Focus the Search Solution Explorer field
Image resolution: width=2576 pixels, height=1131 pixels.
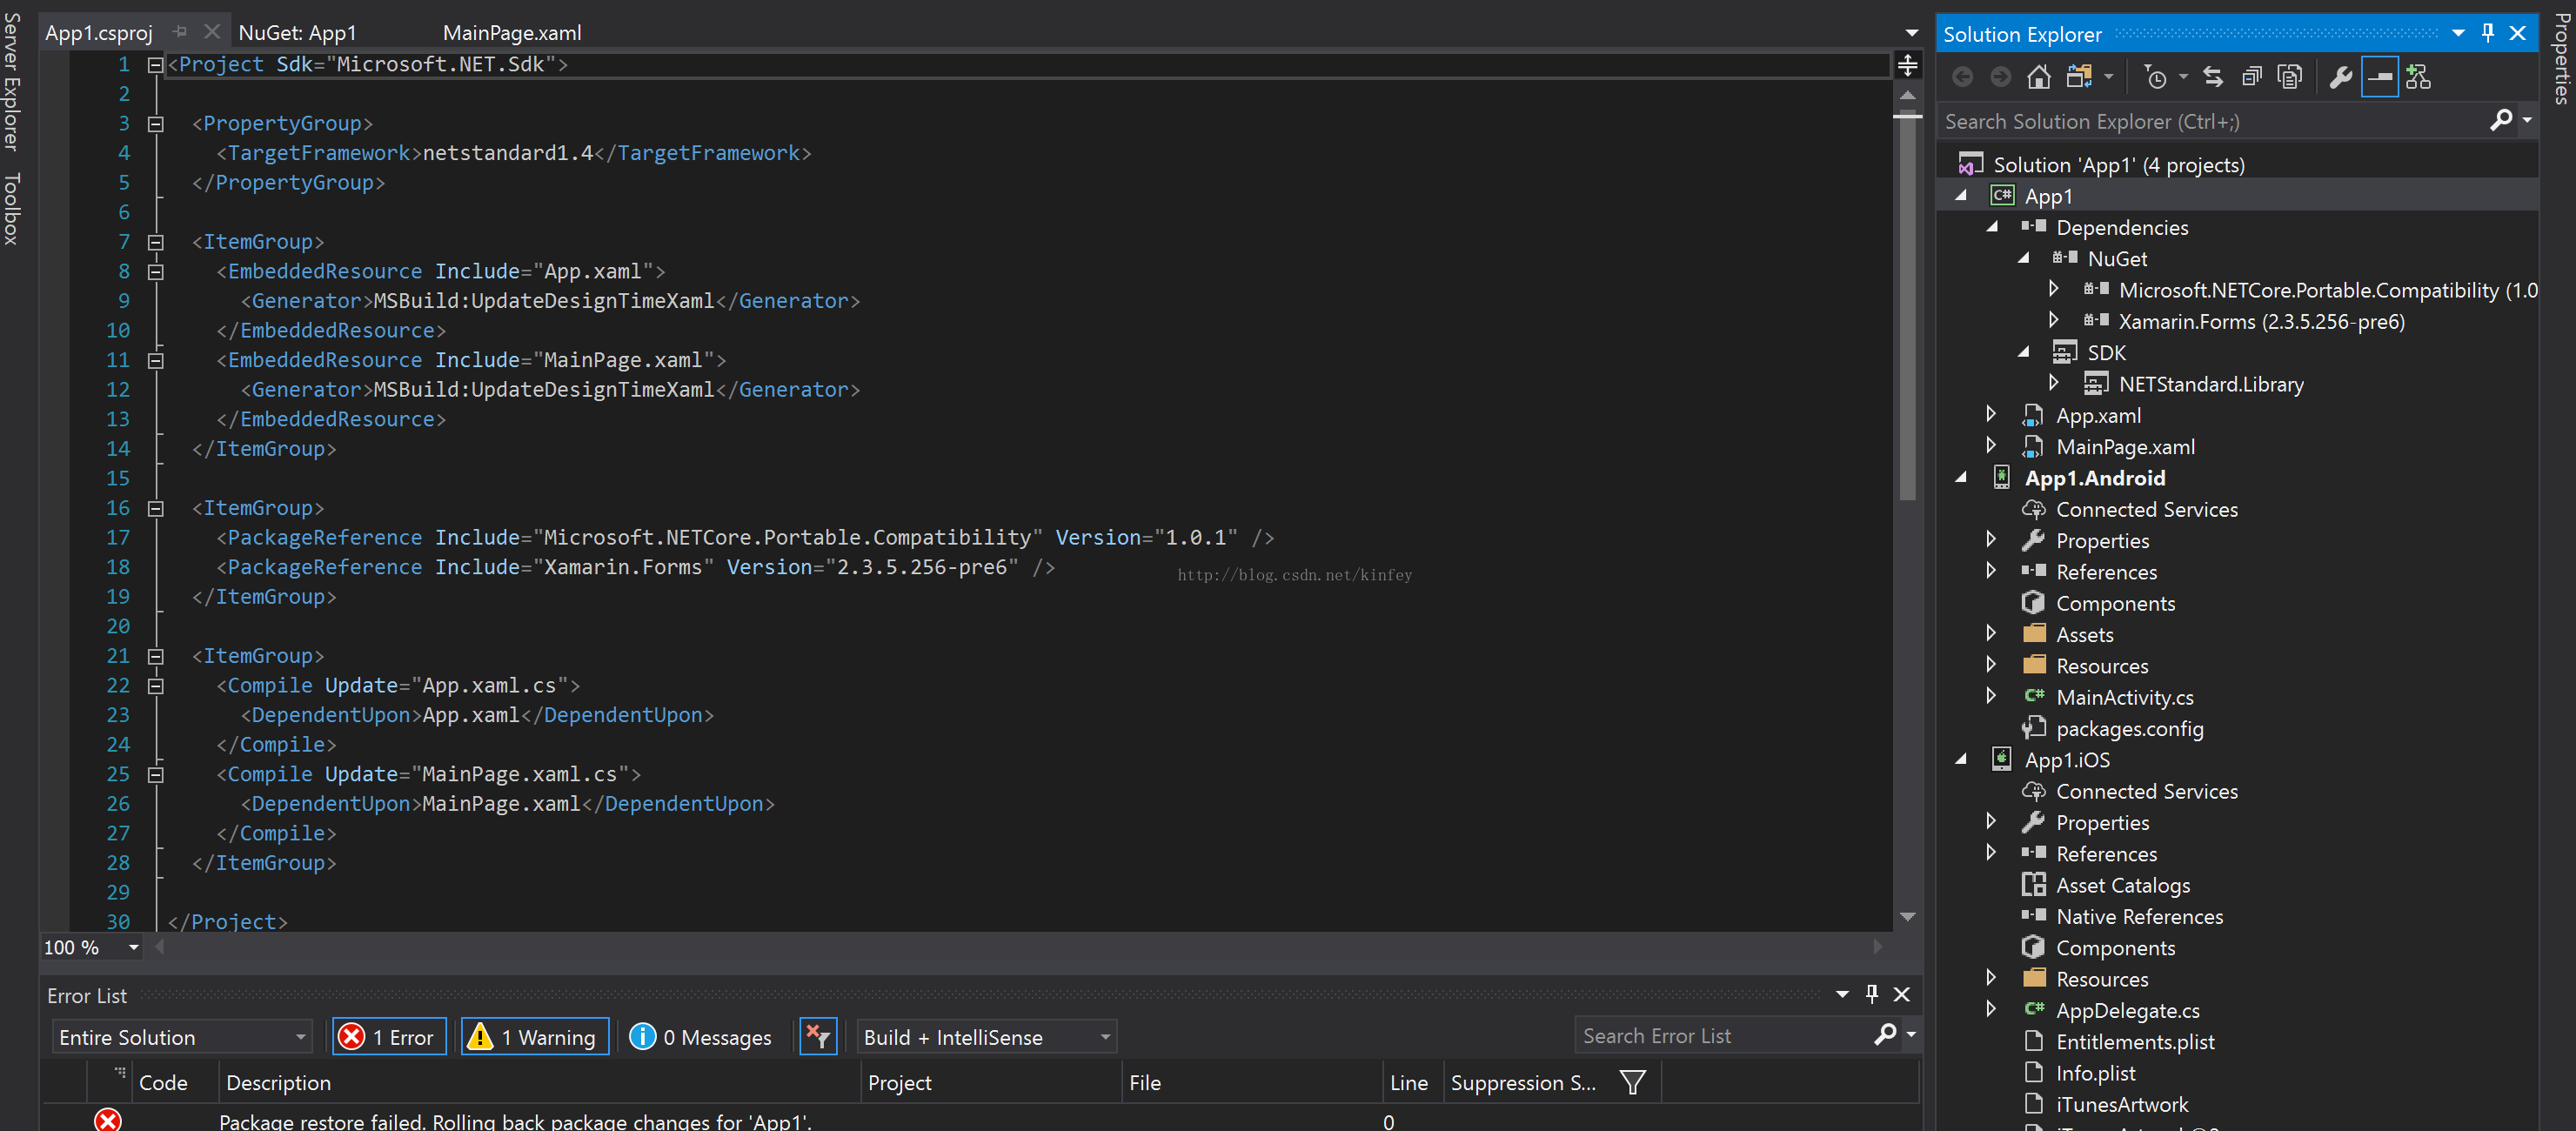(2213, 121)
